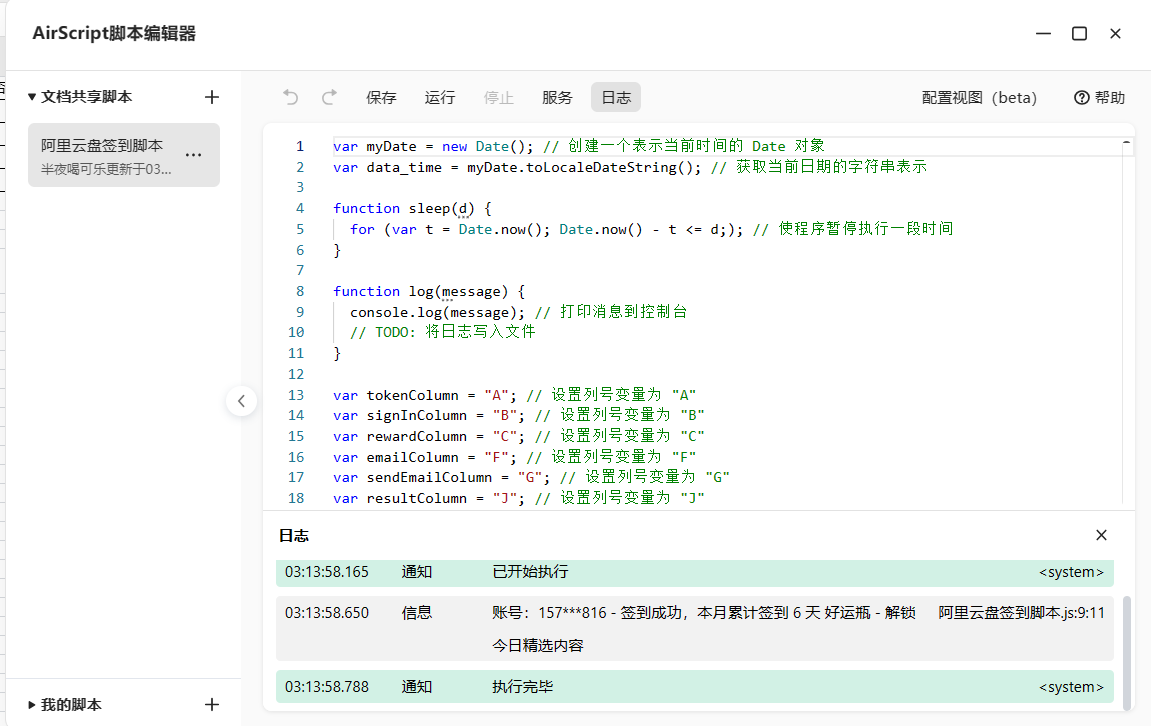Expand the 我的脚本 section
The image size is (1151, 726).
click(32, 705)
